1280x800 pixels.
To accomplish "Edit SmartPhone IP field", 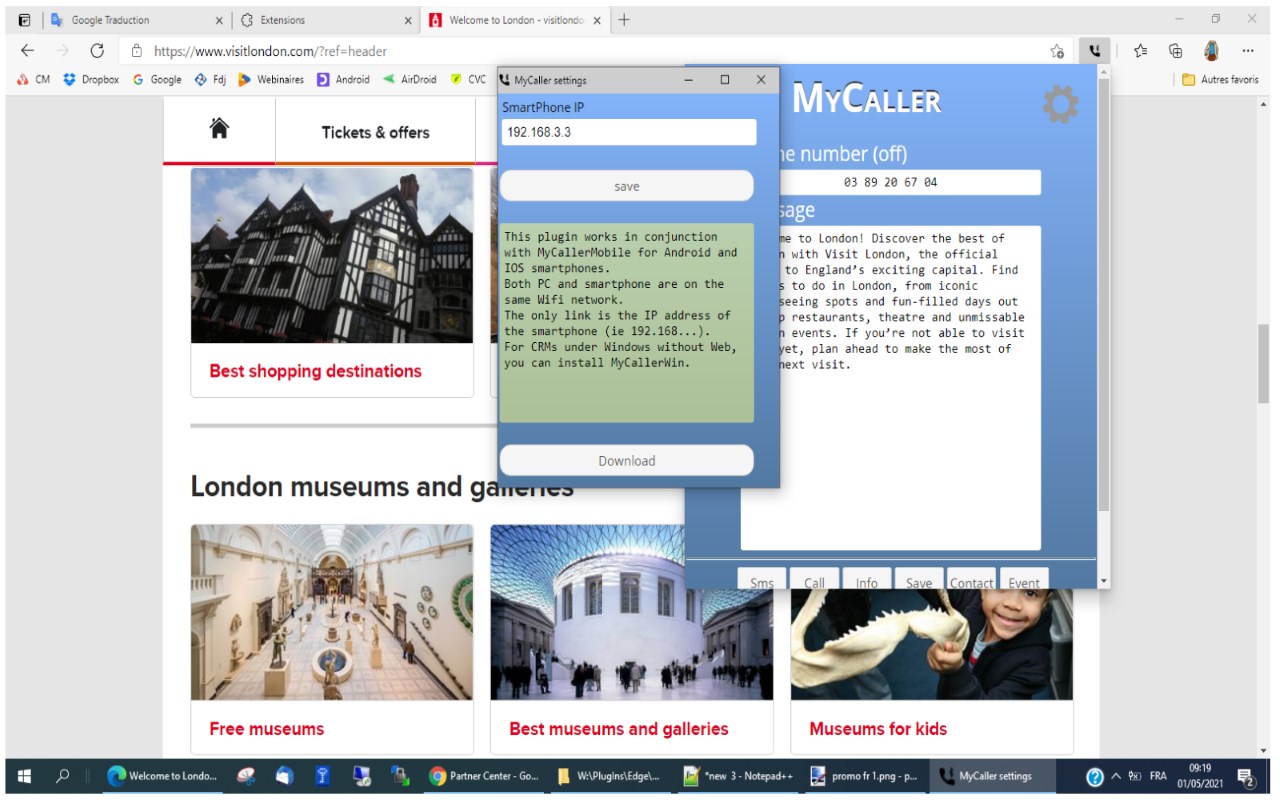I will 629,132.
